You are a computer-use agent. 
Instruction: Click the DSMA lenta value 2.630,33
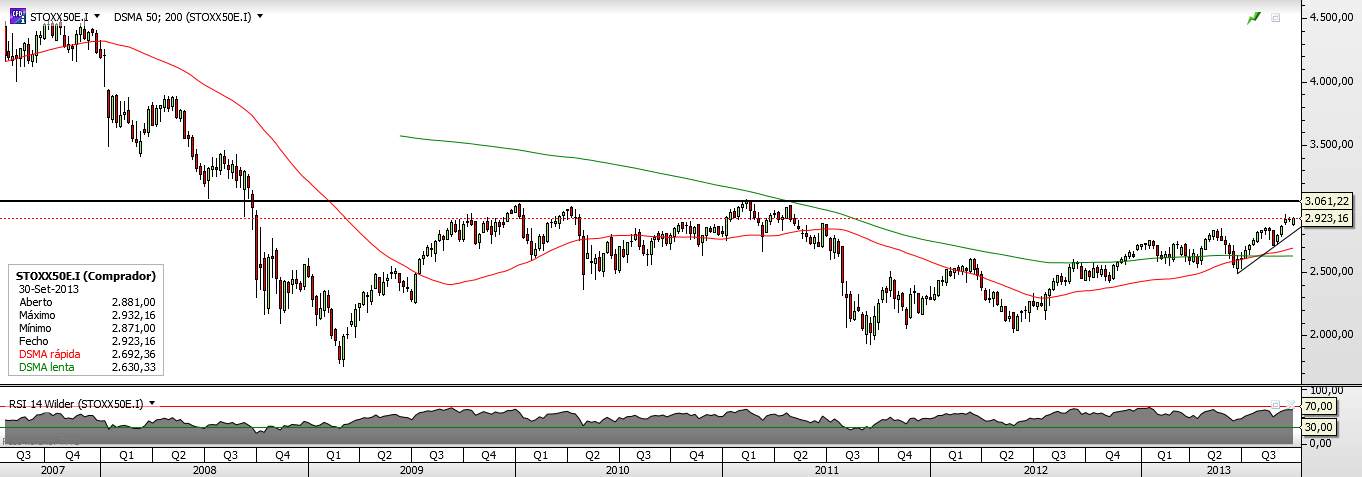[x=136, y=367]
